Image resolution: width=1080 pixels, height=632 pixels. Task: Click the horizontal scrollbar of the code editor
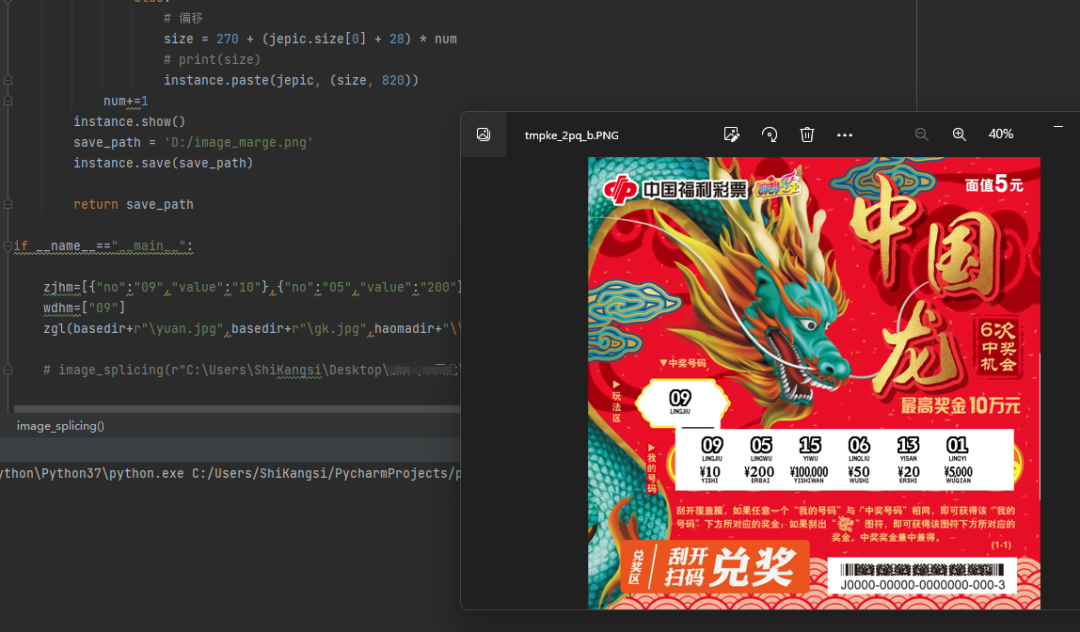tap(237, 409)
